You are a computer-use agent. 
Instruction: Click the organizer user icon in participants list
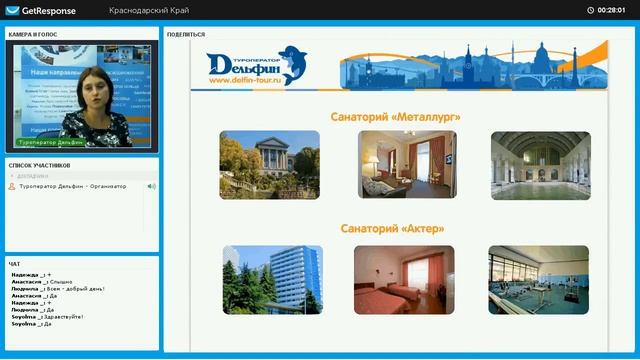12,187
